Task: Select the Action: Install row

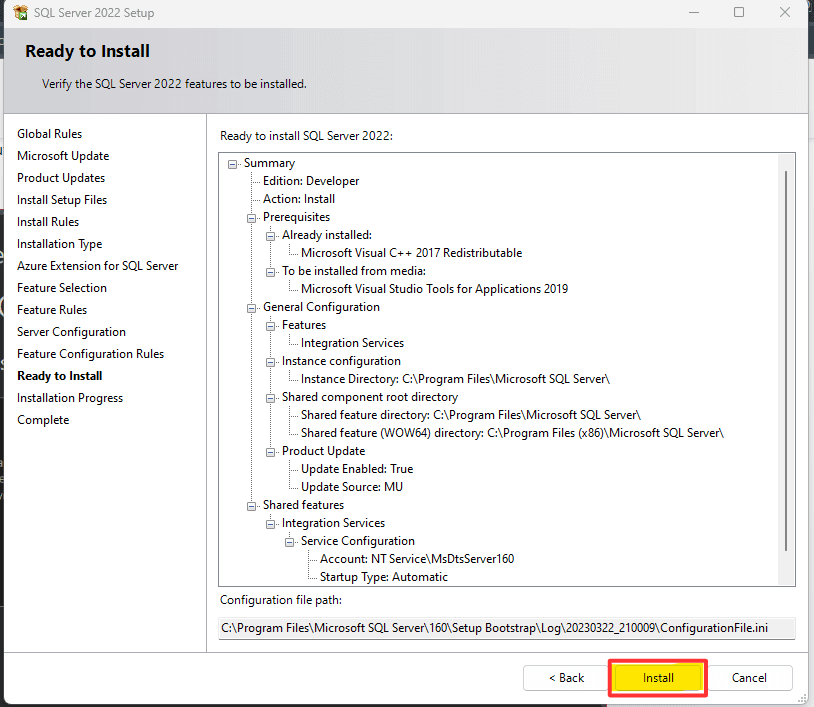Action: click(299, 199)
